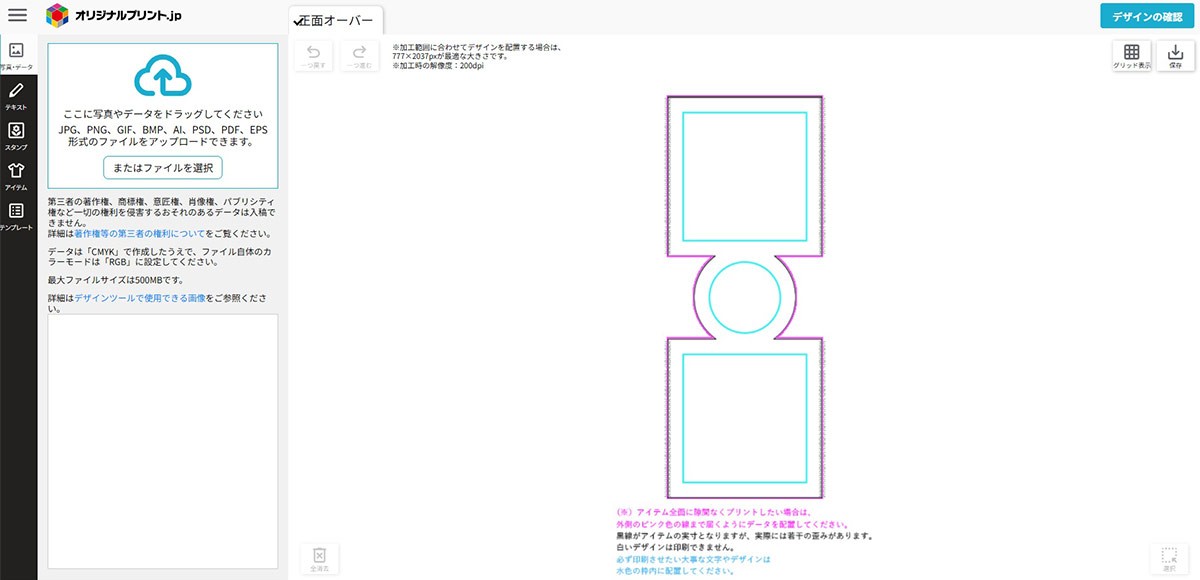Click the undo arrow button
Viewport: 1200px width, 580px height.
tap(314, 56)
